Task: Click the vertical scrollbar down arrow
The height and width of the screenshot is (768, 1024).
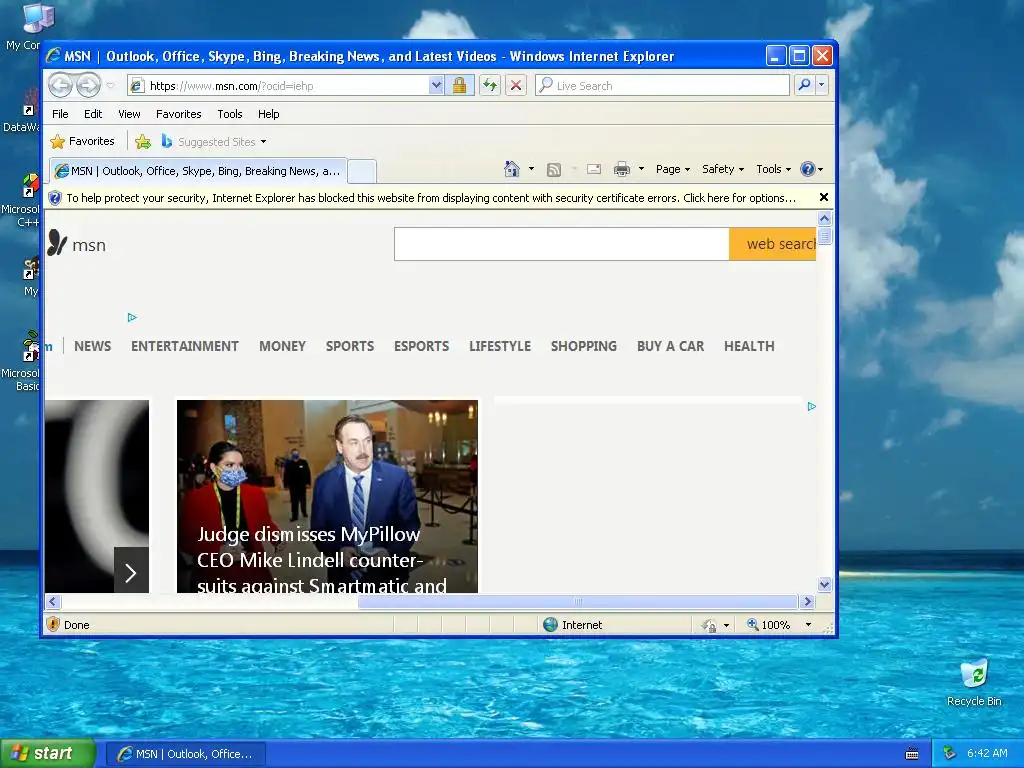Action: tap(824, 584)
